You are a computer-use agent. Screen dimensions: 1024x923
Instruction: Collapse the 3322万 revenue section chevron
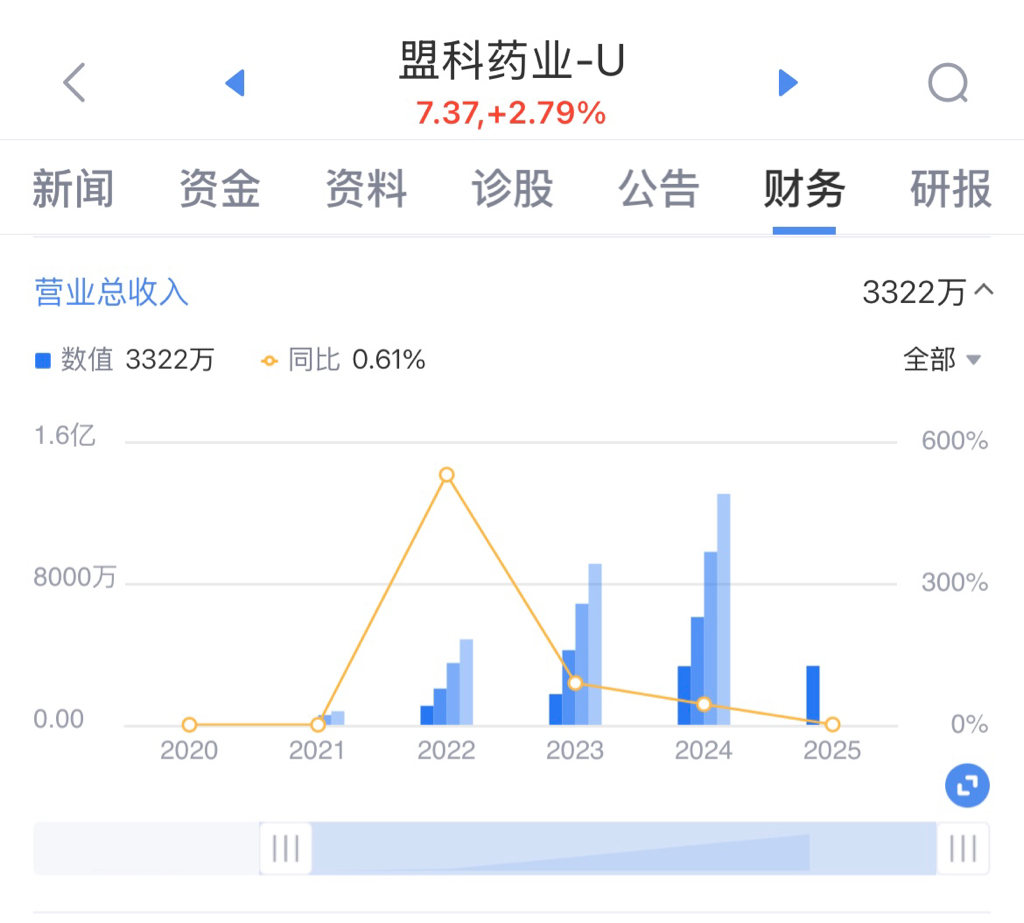pos(984,290)
